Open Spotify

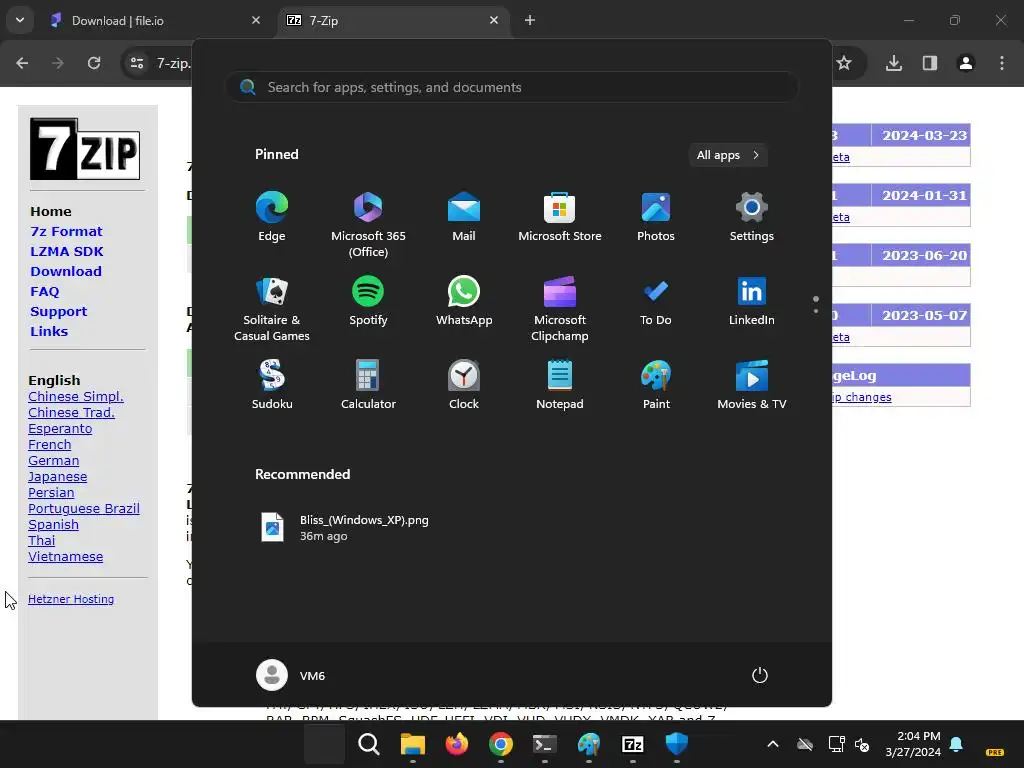368,302
